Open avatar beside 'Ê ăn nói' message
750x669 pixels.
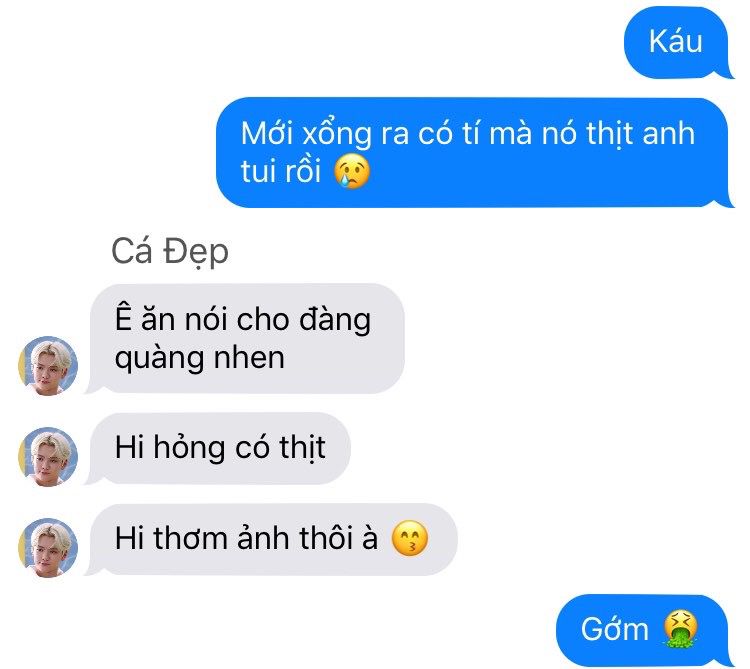pyautogui.click(x=48, y=366)
